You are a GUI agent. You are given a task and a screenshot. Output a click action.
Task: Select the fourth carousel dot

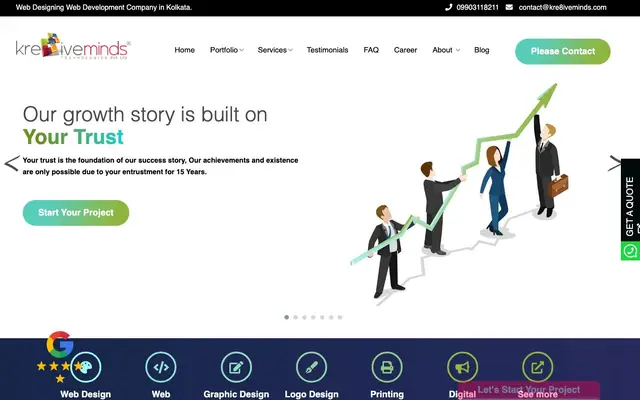pyautogui.click(x=313, y=317)
